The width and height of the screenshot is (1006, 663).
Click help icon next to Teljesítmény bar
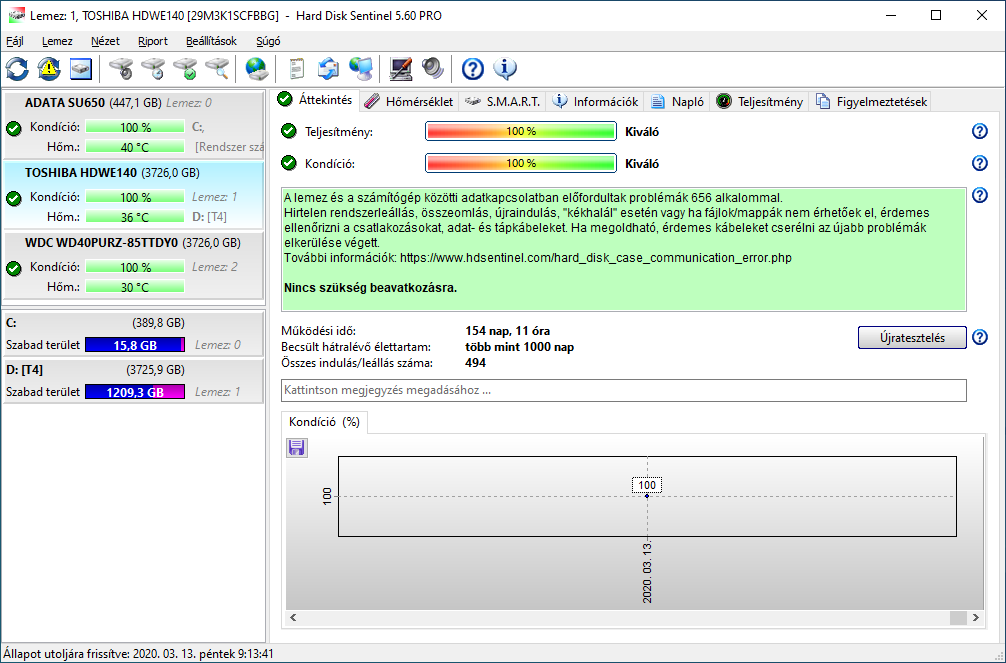[980, 131]
